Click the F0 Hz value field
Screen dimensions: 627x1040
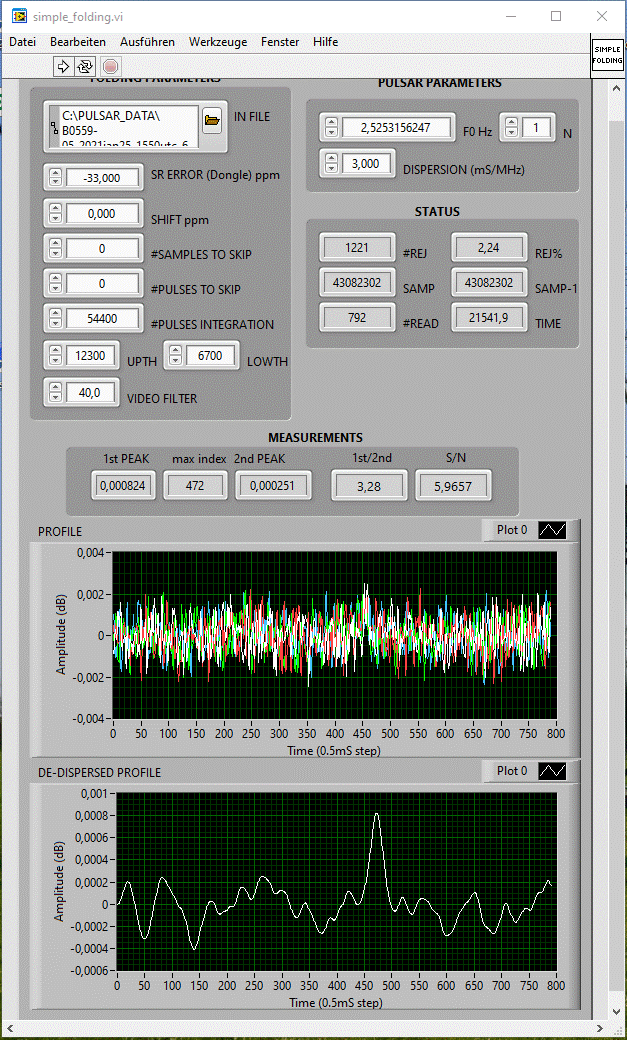tap(397, 127)
